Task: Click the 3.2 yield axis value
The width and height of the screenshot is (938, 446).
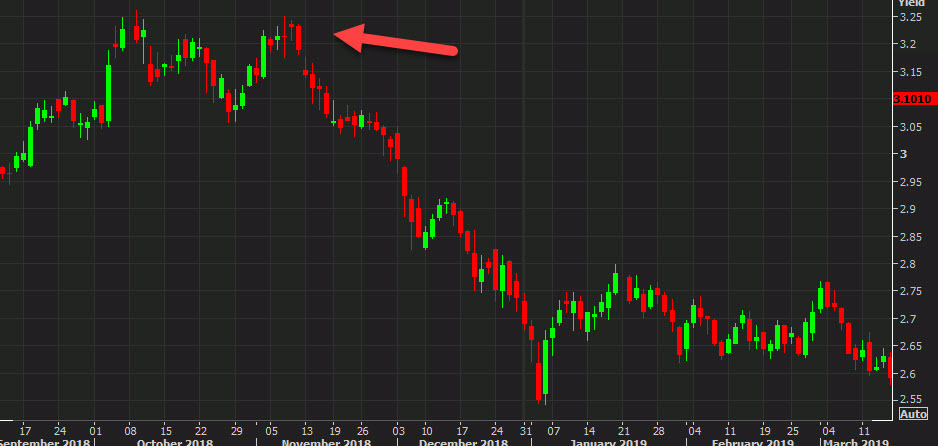Action: pos(907,44)
